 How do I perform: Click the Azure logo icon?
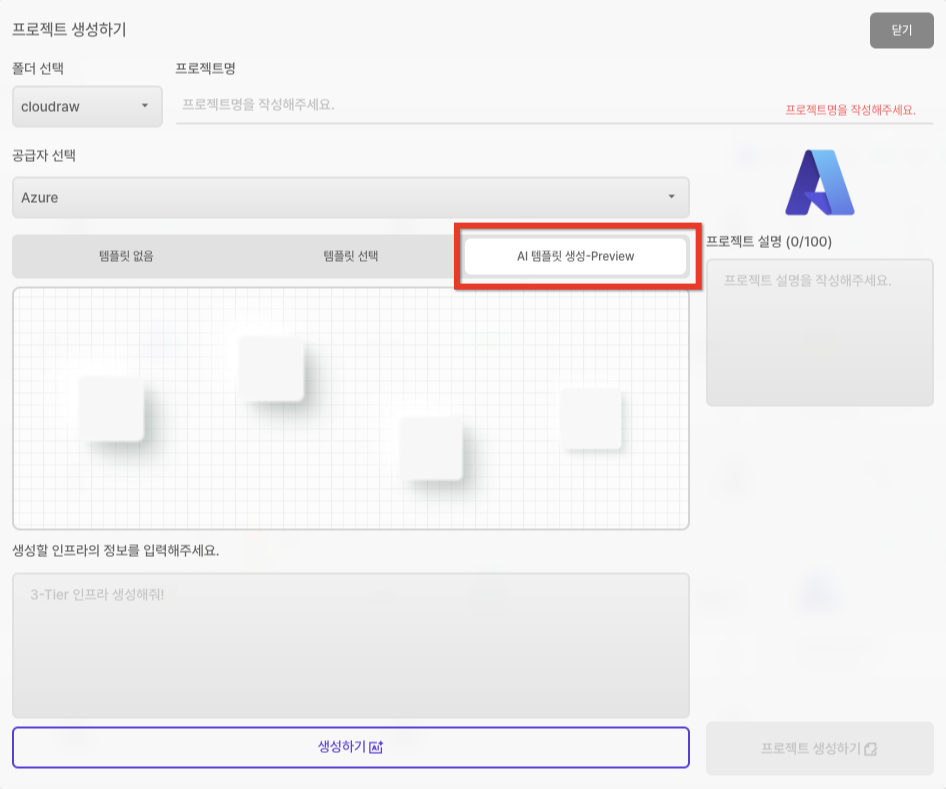click(x=819, y=182)
